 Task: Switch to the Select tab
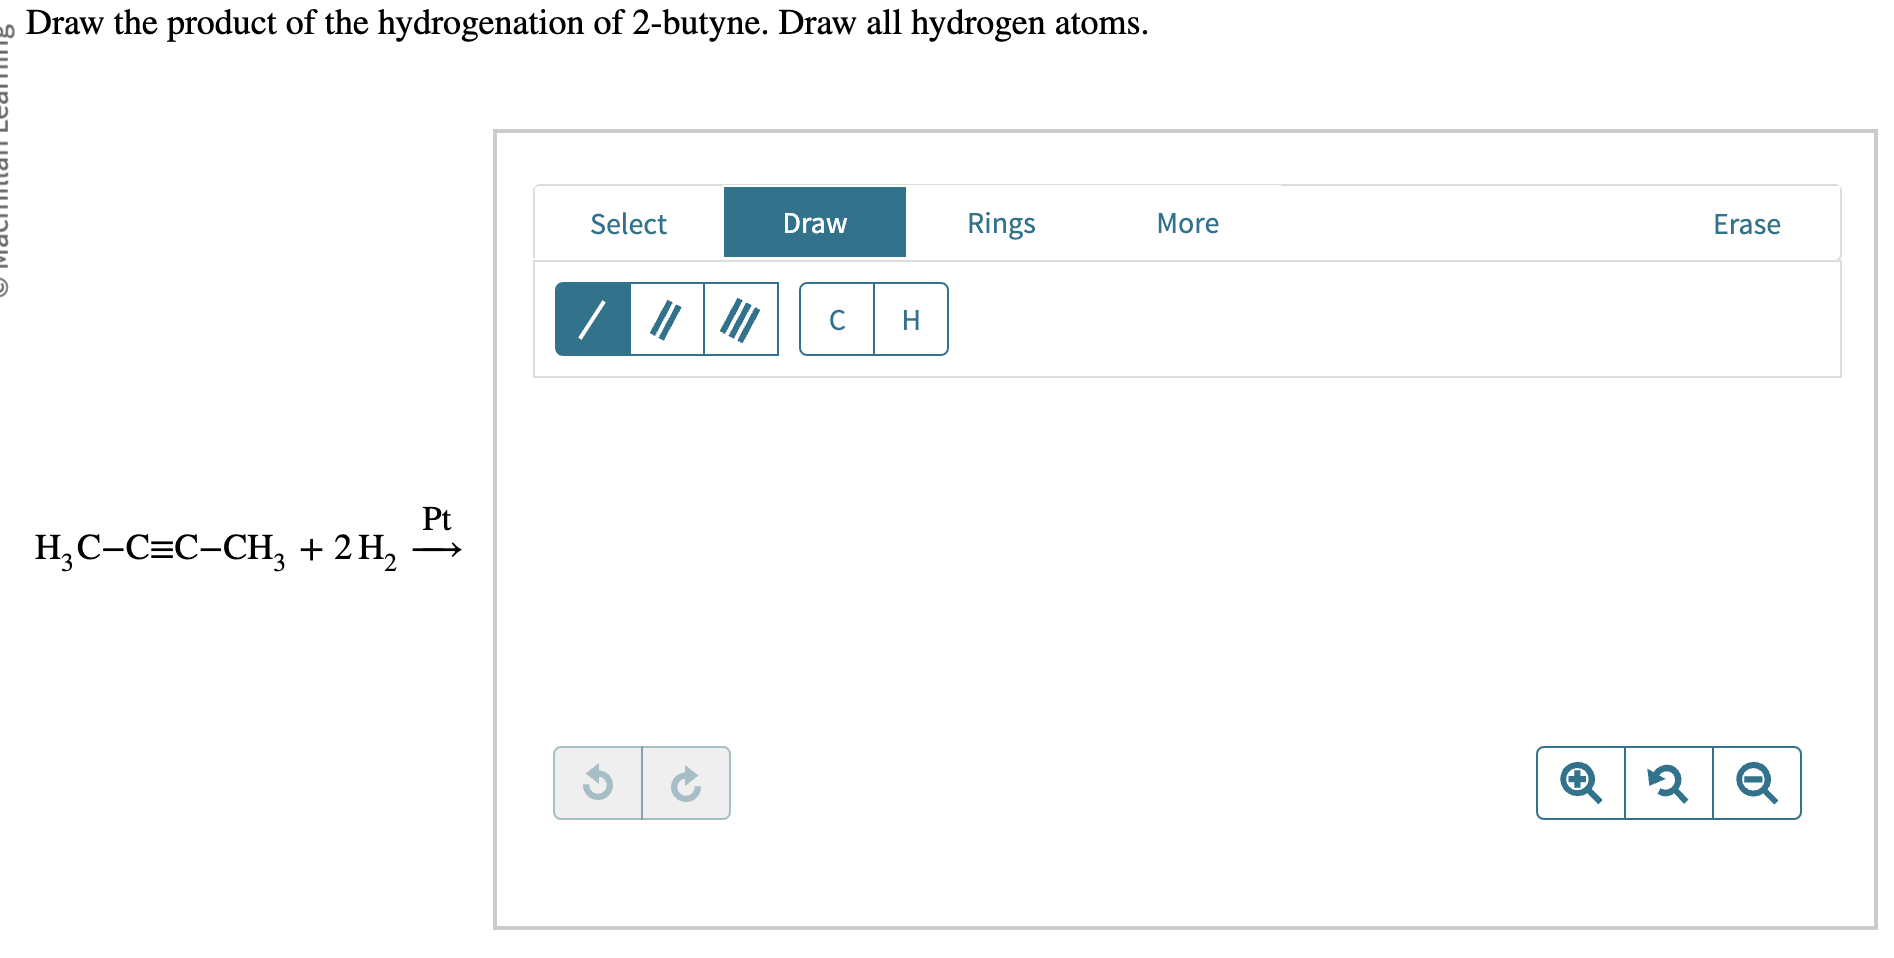click(628, 224)
